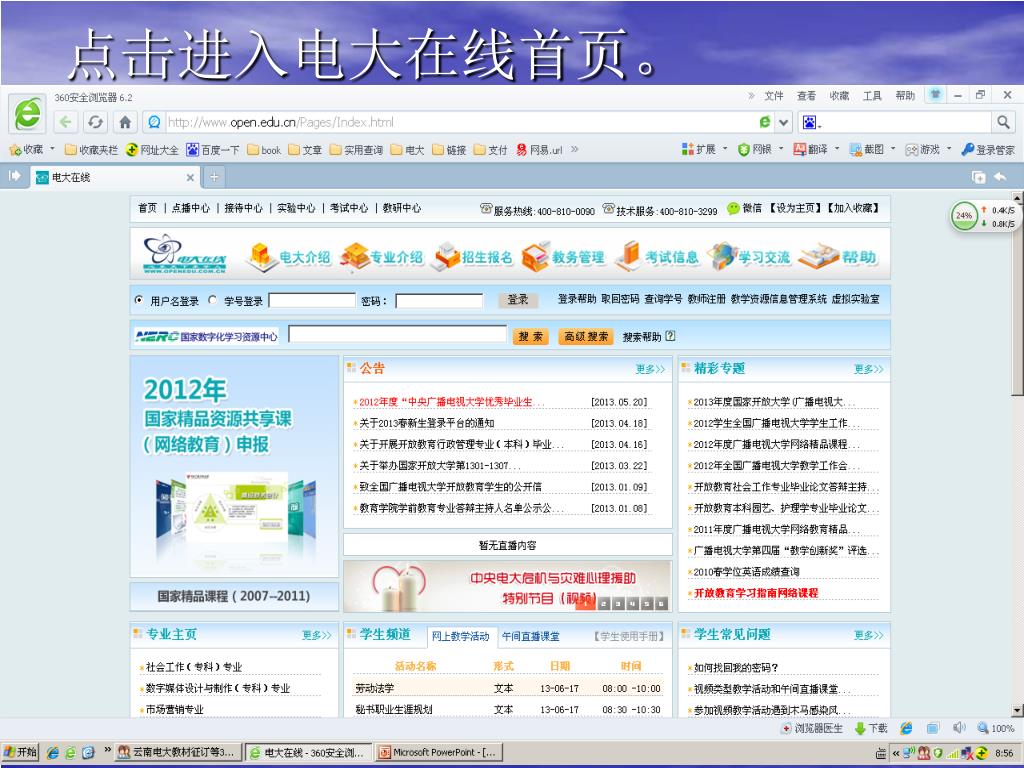Expand the 扩展 dropdown arrow
1024x768 pixels.
tap(725, 149)
